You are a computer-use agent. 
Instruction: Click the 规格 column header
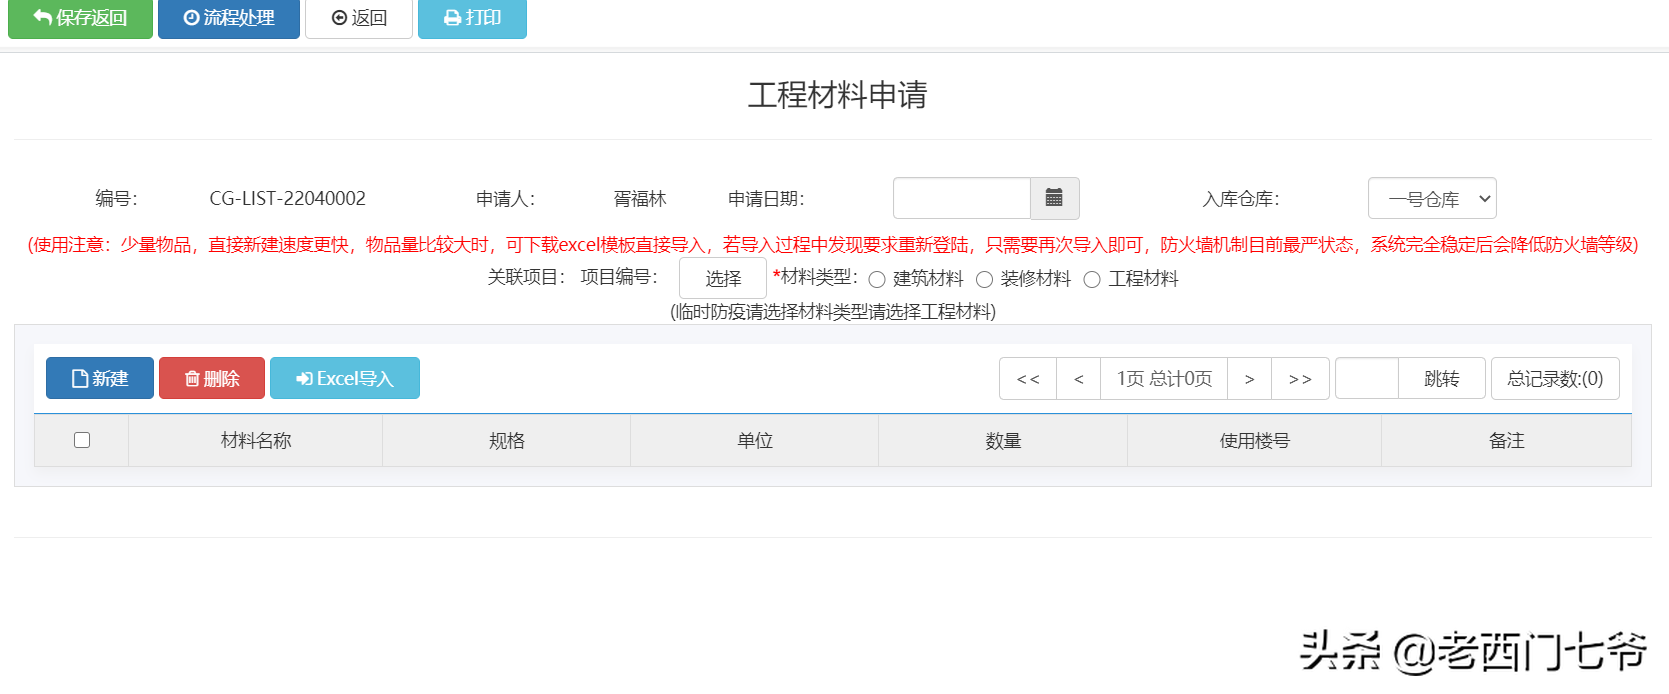coord(507,440)
